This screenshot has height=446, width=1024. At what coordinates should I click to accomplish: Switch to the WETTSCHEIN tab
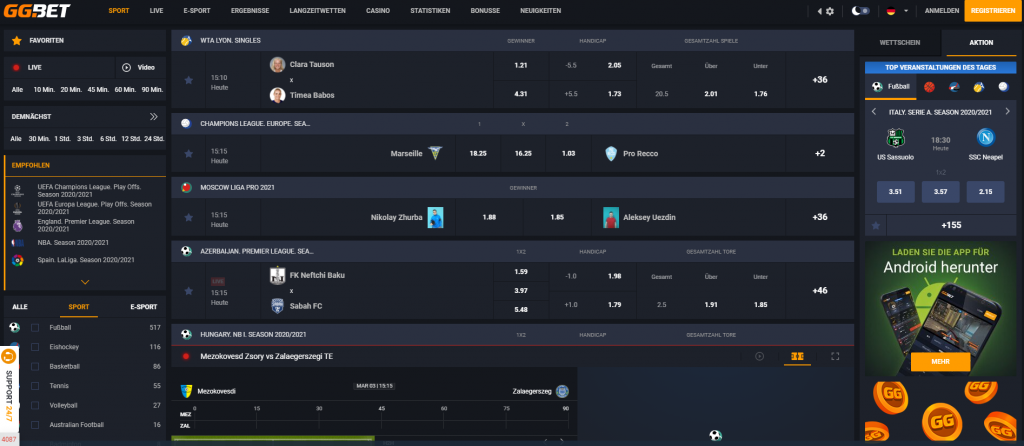point(900,42)
